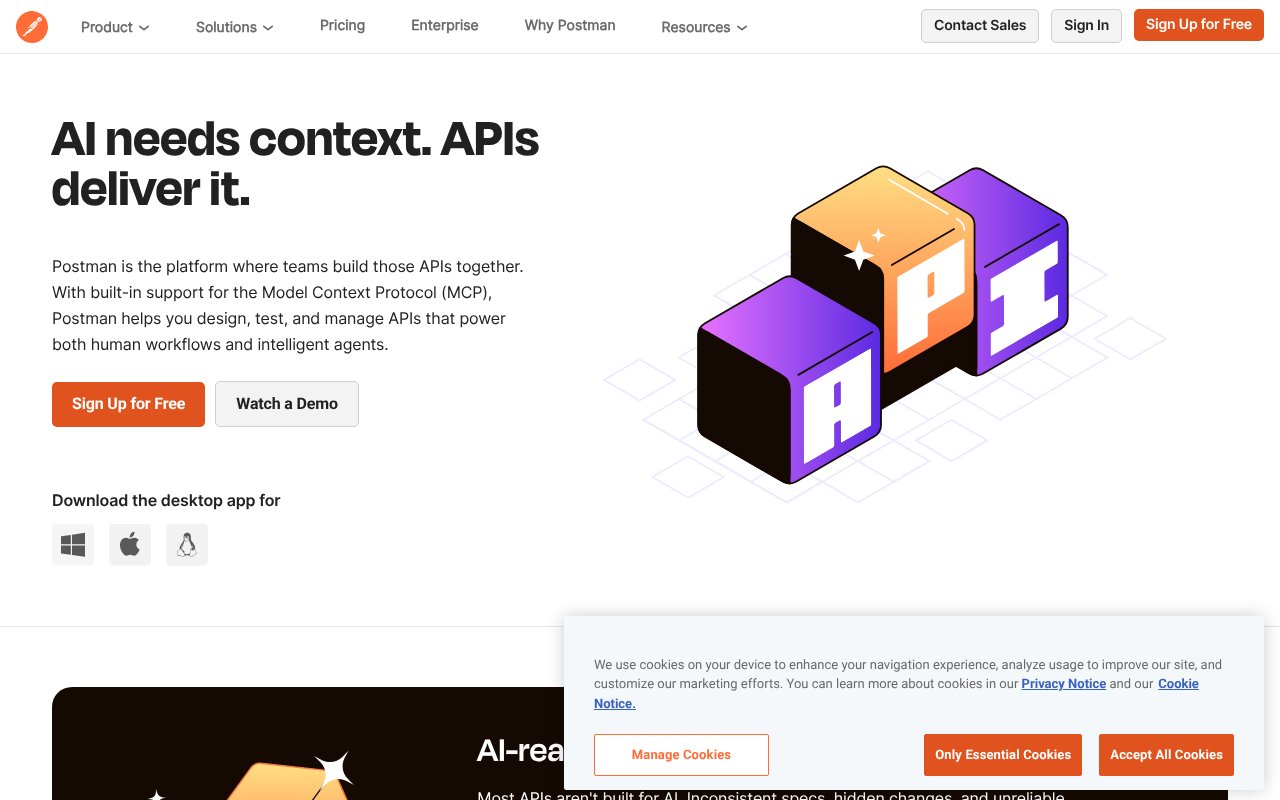1280x800 pixels.
Task: Expand the Product dropdown menu
Action: coord(115,27)
